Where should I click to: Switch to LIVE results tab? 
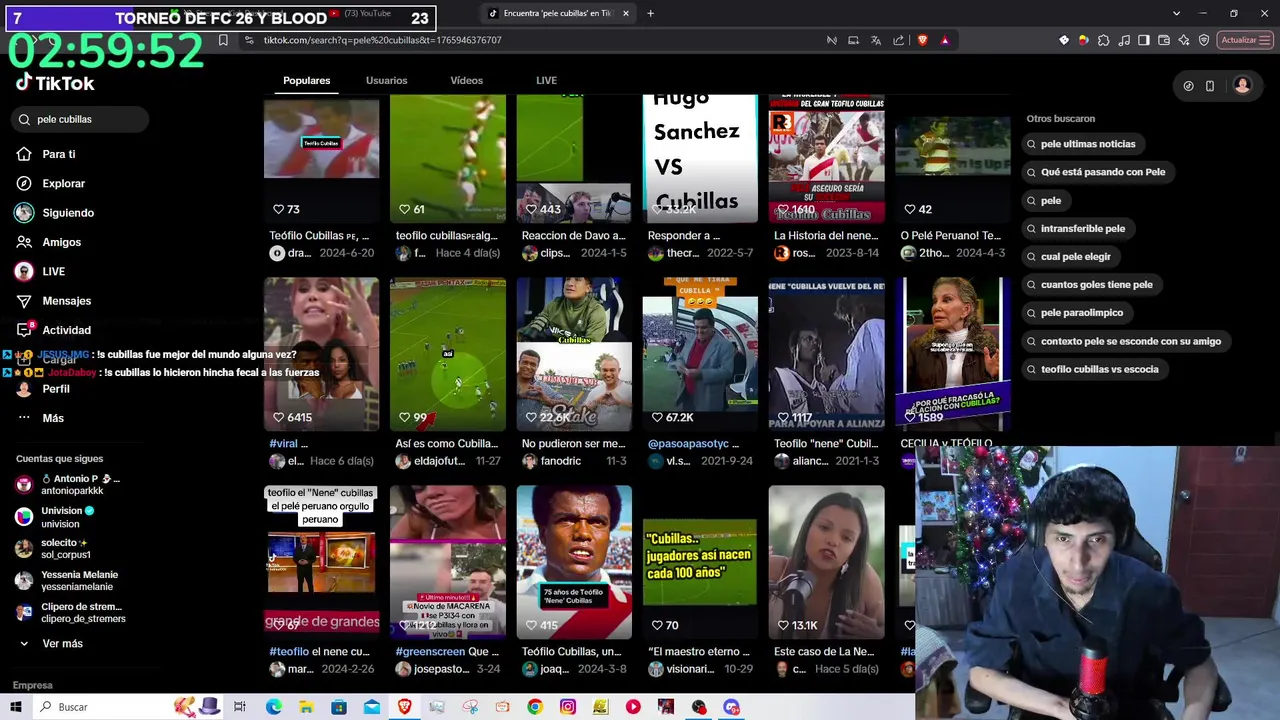coord(546,80)
